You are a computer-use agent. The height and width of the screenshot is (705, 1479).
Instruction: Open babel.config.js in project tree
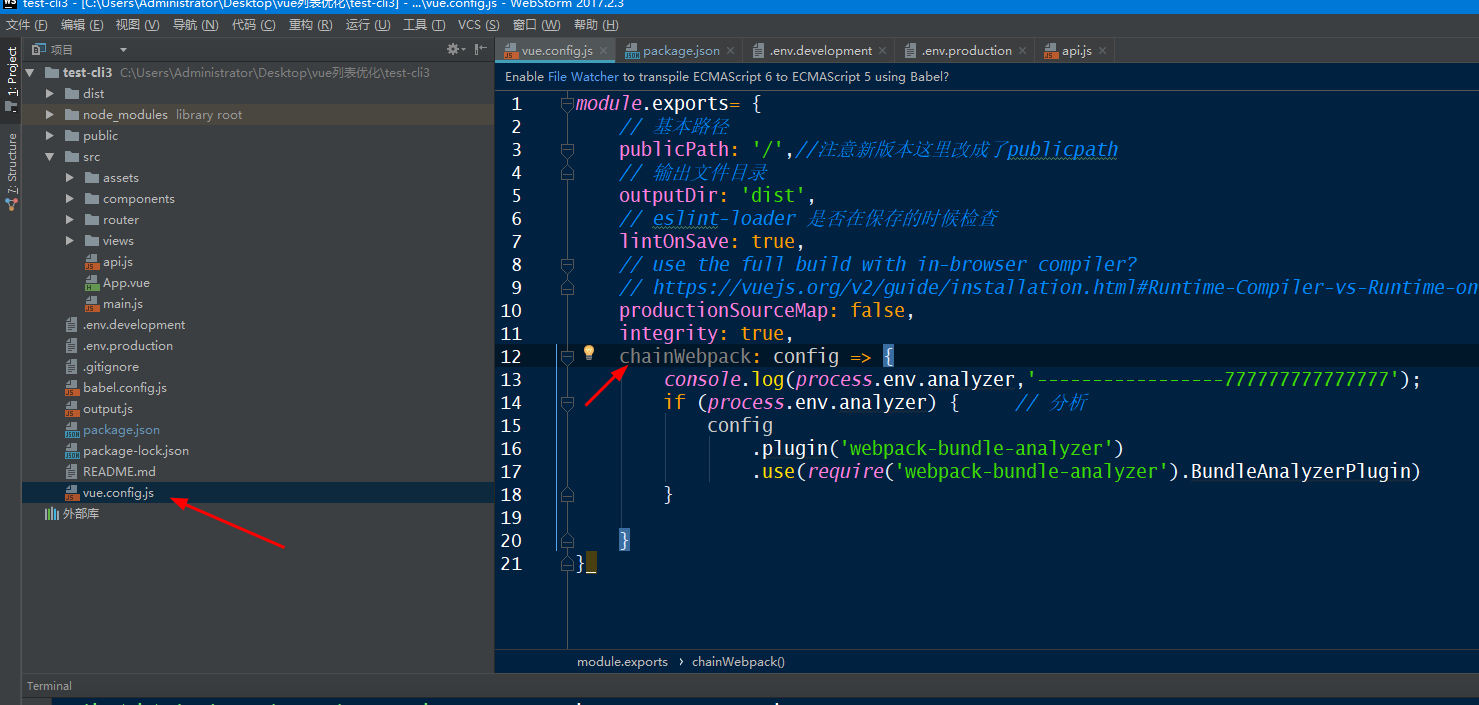124,388
